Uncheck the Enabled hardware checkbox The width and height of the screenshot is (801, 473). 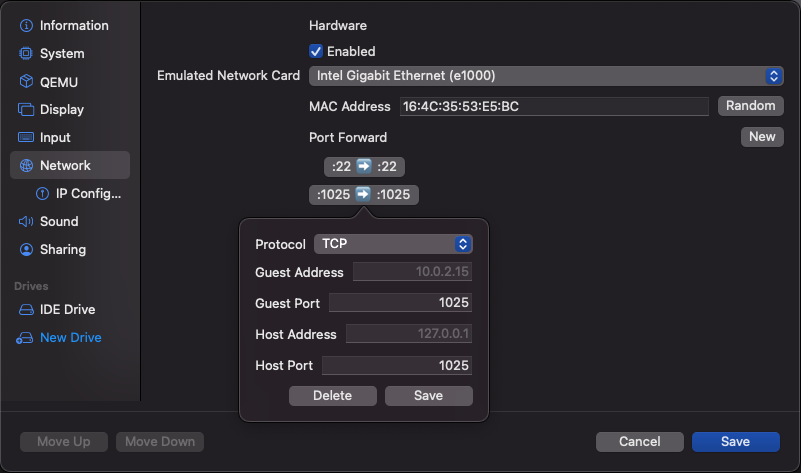pyautogui.click(x=317, y=51)
